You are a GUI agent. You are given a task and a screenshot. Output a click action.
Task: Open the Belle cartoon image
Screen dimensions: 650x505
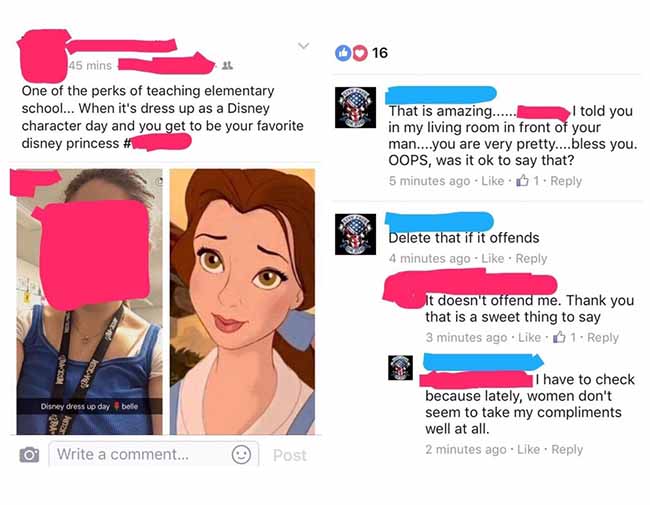point(243,301)
